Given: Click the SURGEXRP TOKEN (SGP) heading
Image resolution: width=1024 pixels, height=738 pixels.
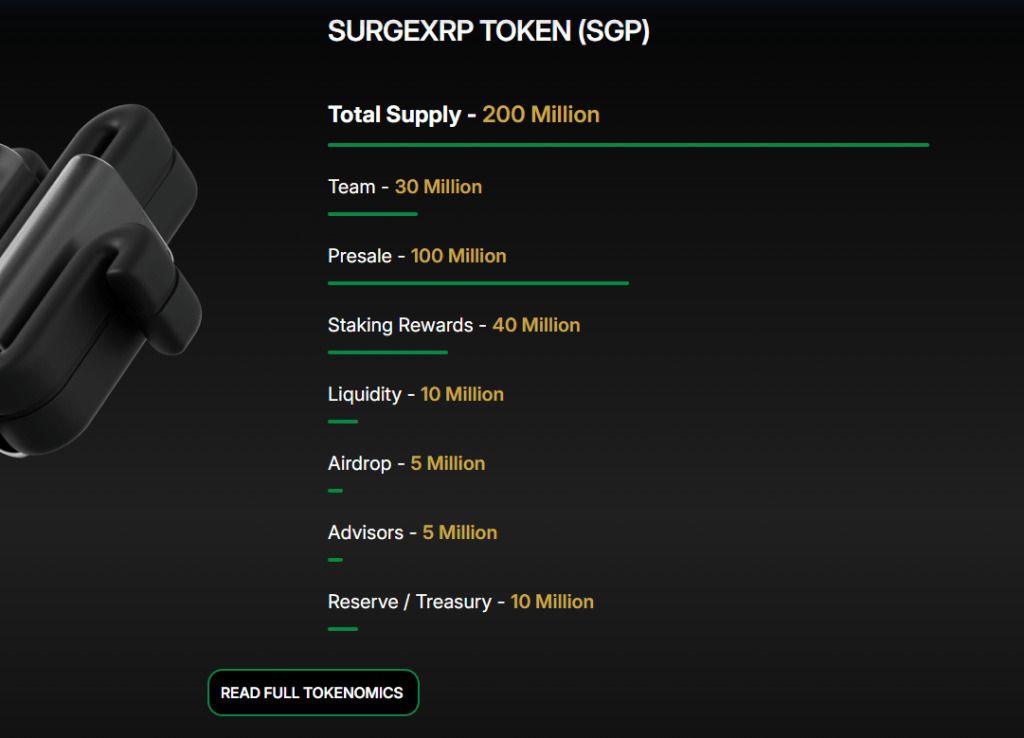Looking at the screenshot, I should tap(488, 31).
